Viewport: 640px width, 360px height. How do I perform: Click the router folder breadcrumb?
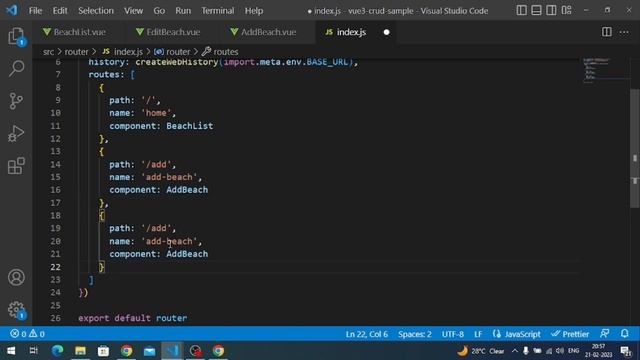click(x=76, y=52)
